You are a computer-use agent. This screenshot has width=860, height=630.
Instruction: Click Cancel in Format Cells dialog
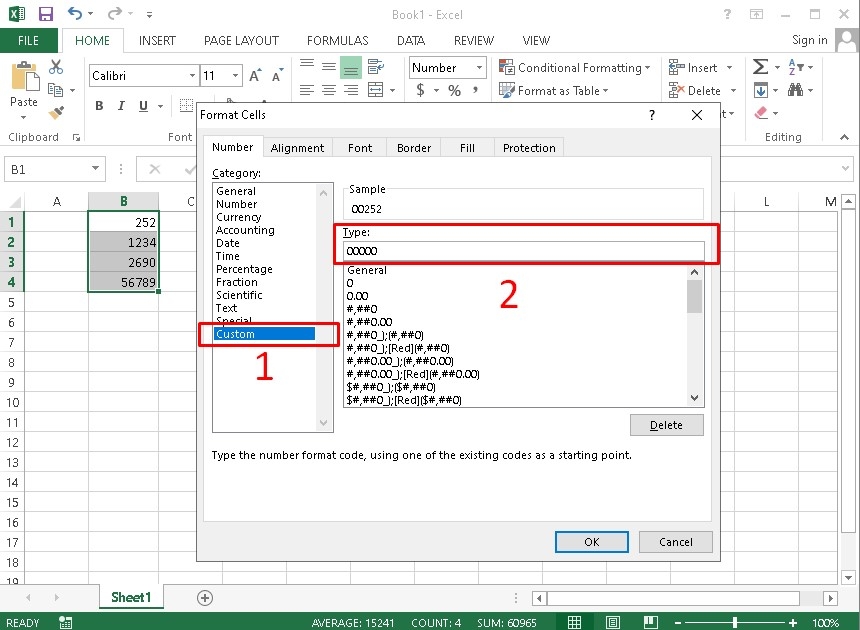tap(675, 542)
